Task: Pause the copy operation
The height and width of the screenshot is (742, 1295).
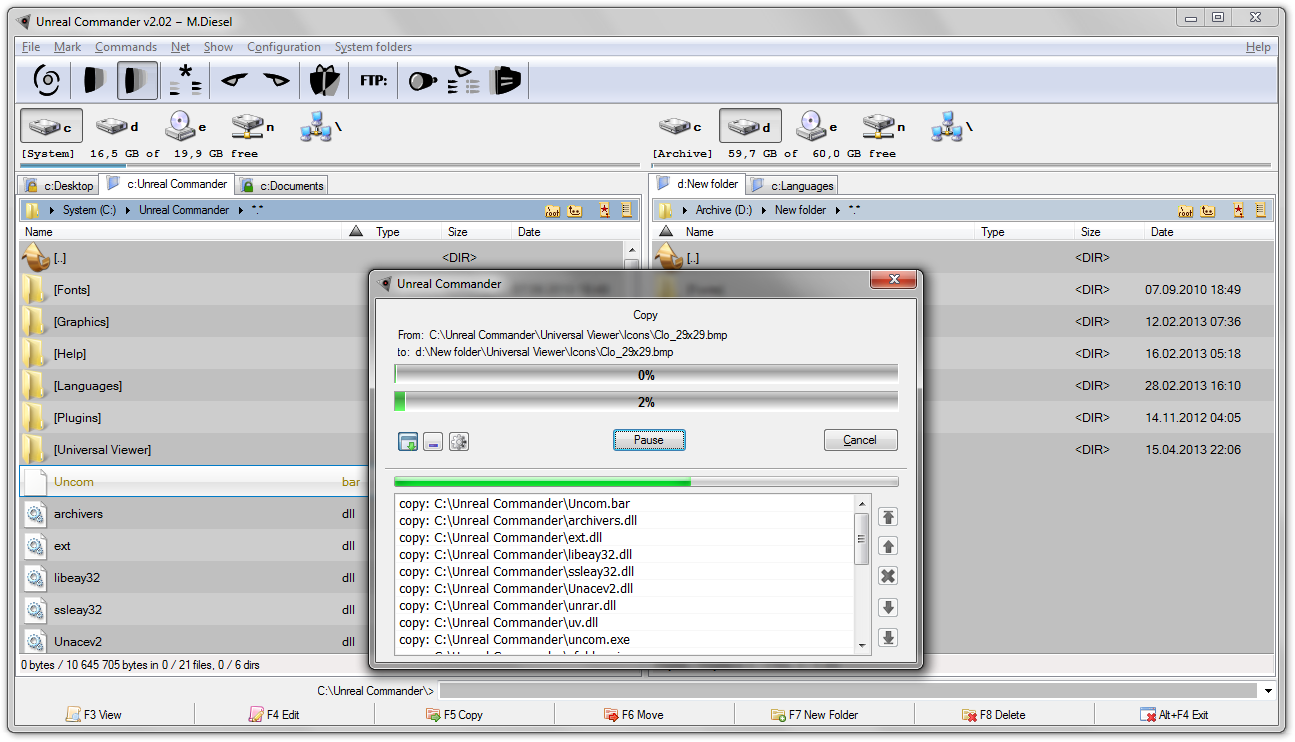Action: click(x=649, y=440)
